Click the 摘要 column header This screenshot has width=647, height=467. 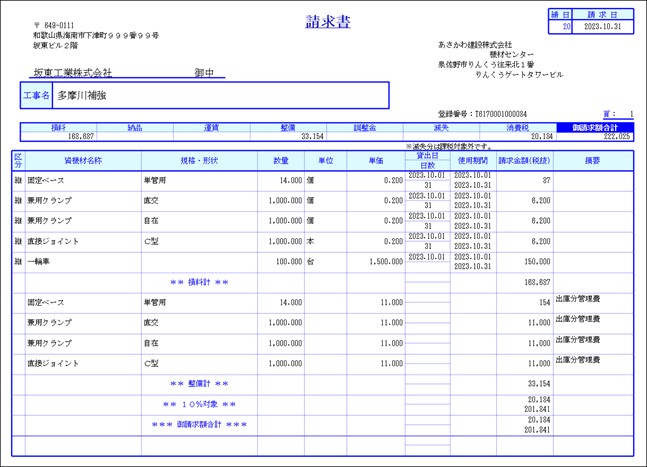click(592, 160)
